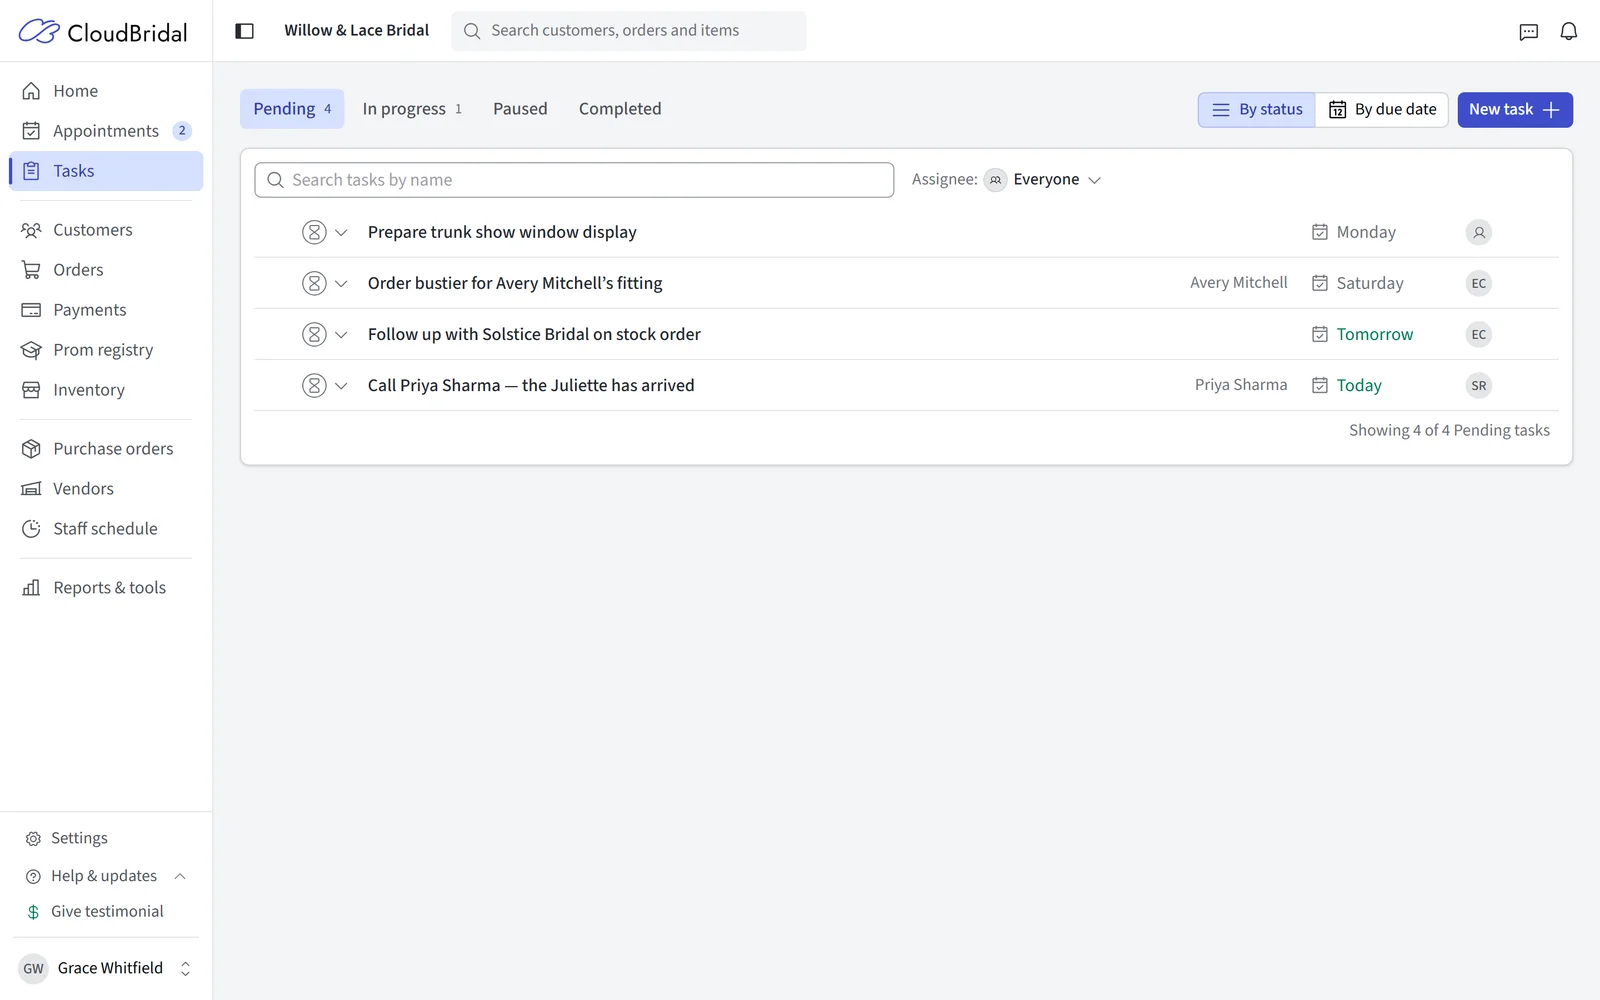Click the New task button
The height and width of the screenshot is (1000, 1600).
pos(1514,110)
